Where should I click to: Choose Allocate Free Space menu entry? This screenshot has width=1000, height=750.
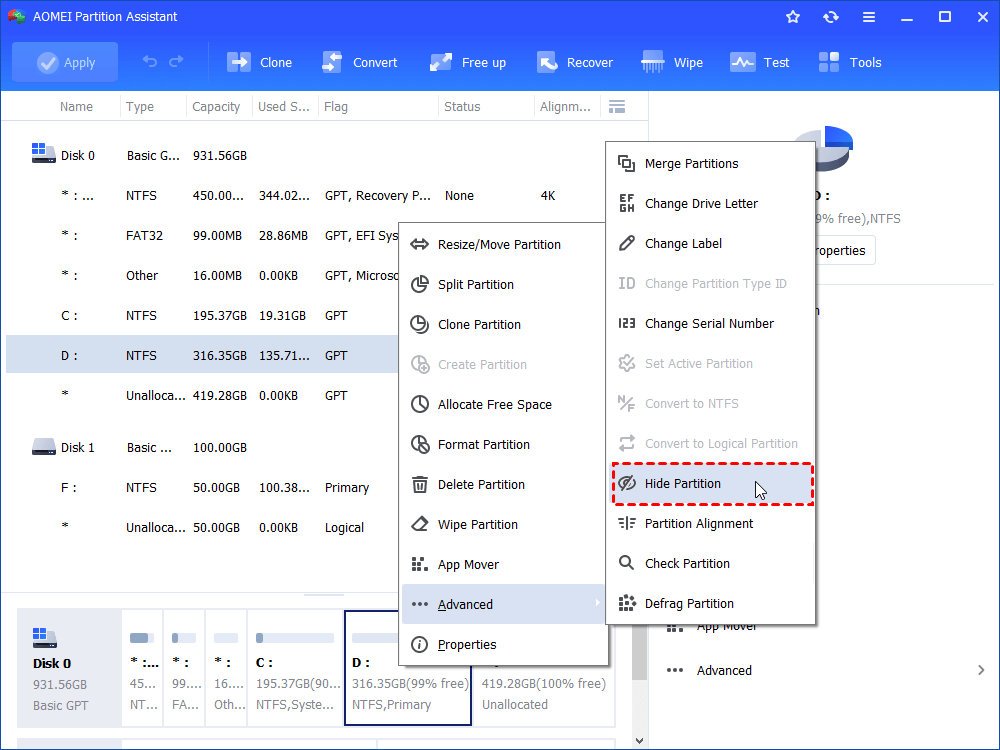[504, 404]
